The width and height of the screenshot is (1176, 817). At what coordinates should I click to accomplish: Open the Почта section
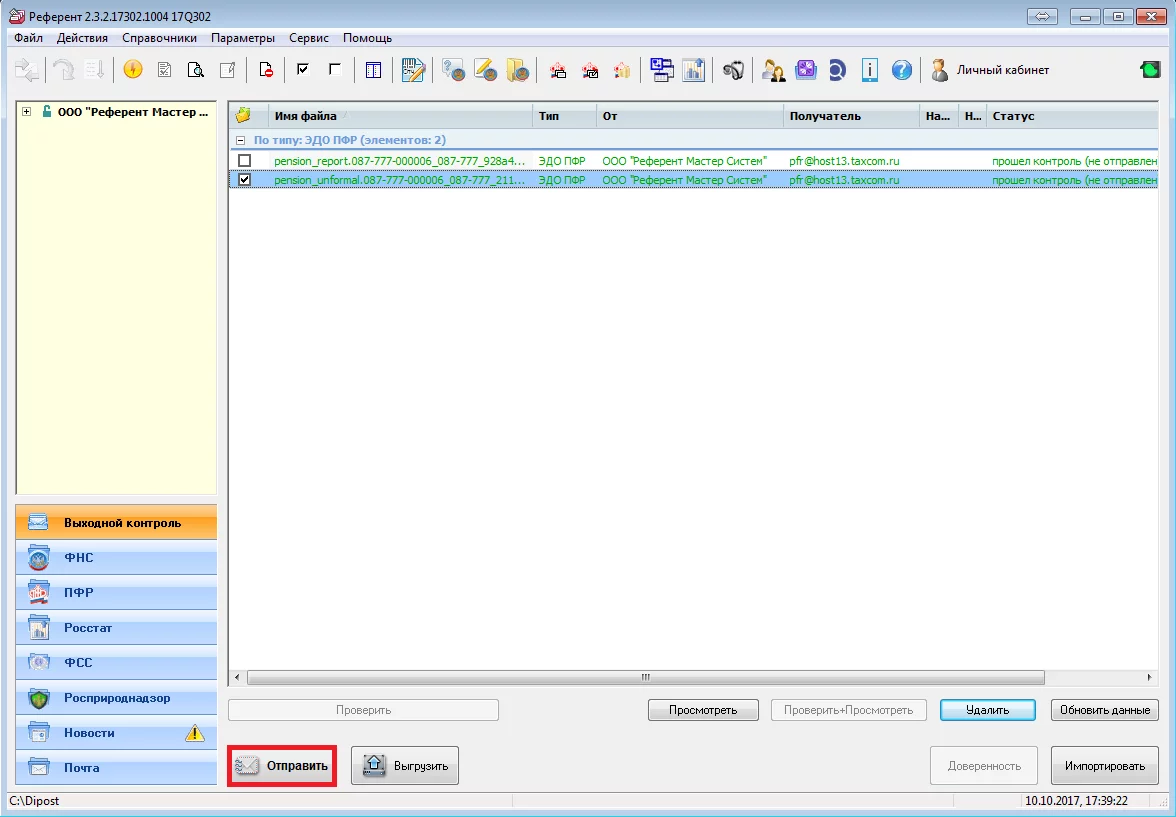tap(116, 767)
